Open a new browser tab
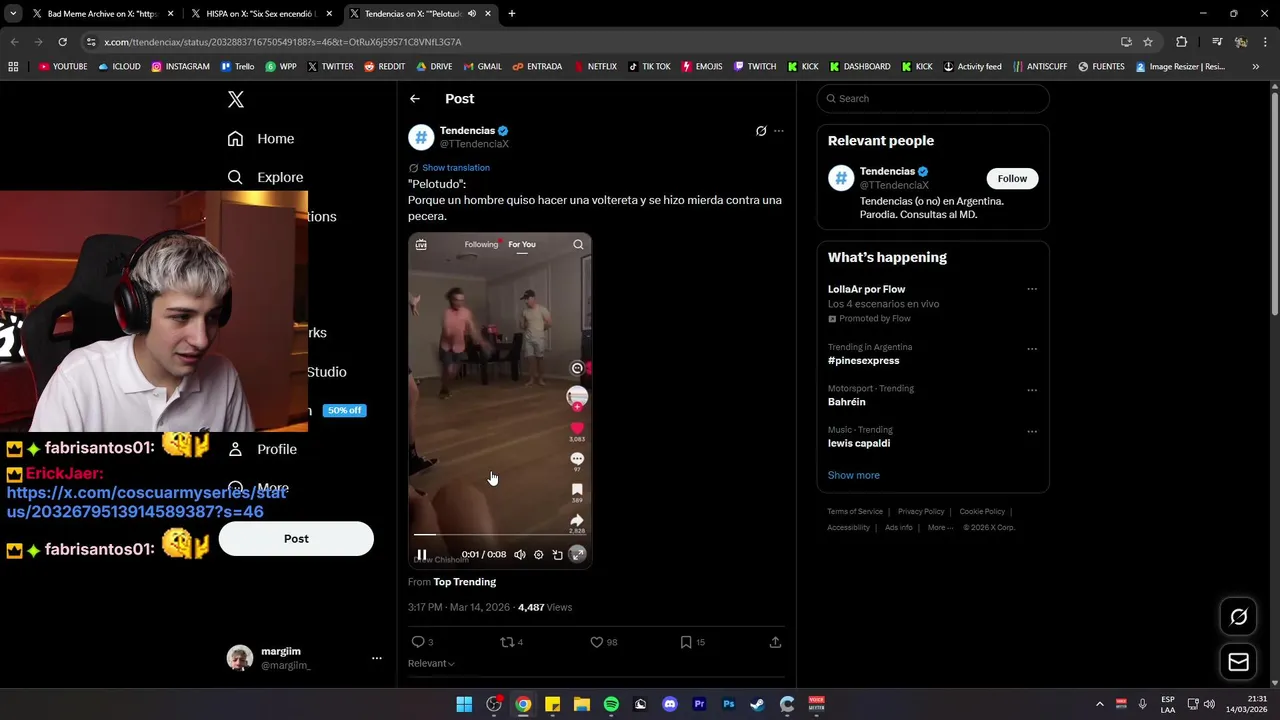The height and width of the screenshot is (720, 1280). 512,14
